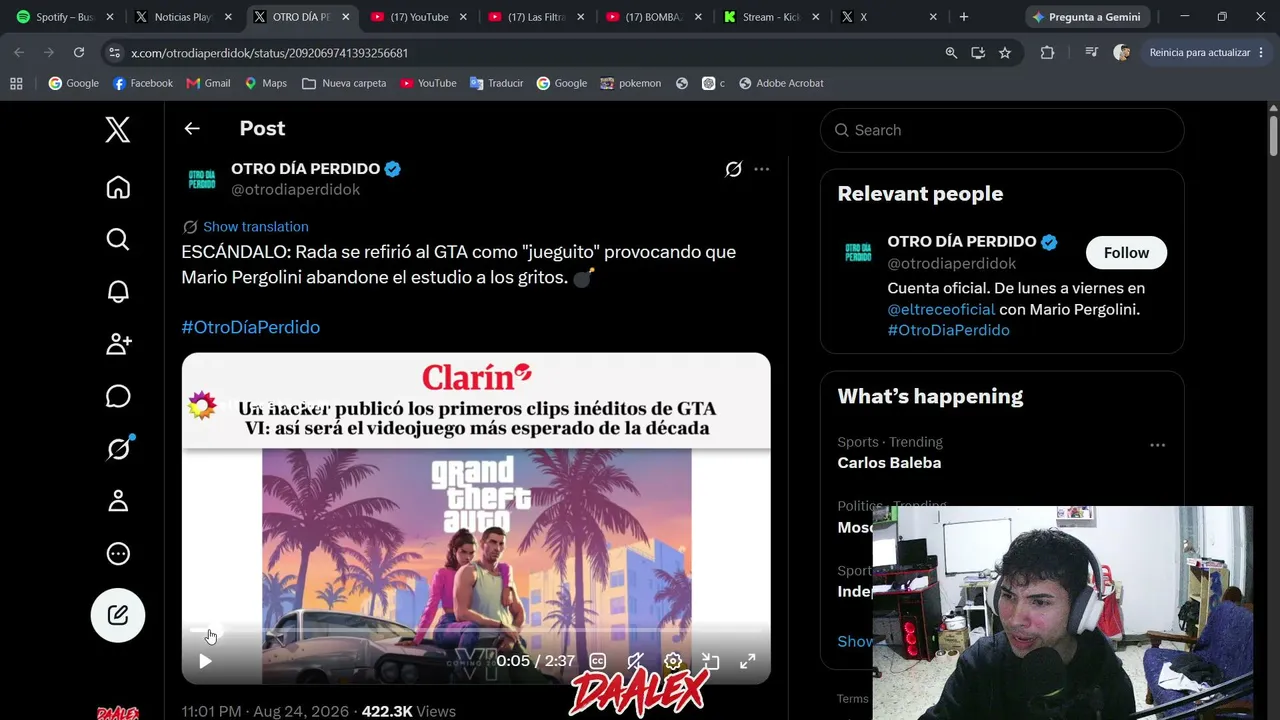1280x720 pixels.
Task: Open the people-plus Follow icon in sidebar
Action: pos(118,344)
